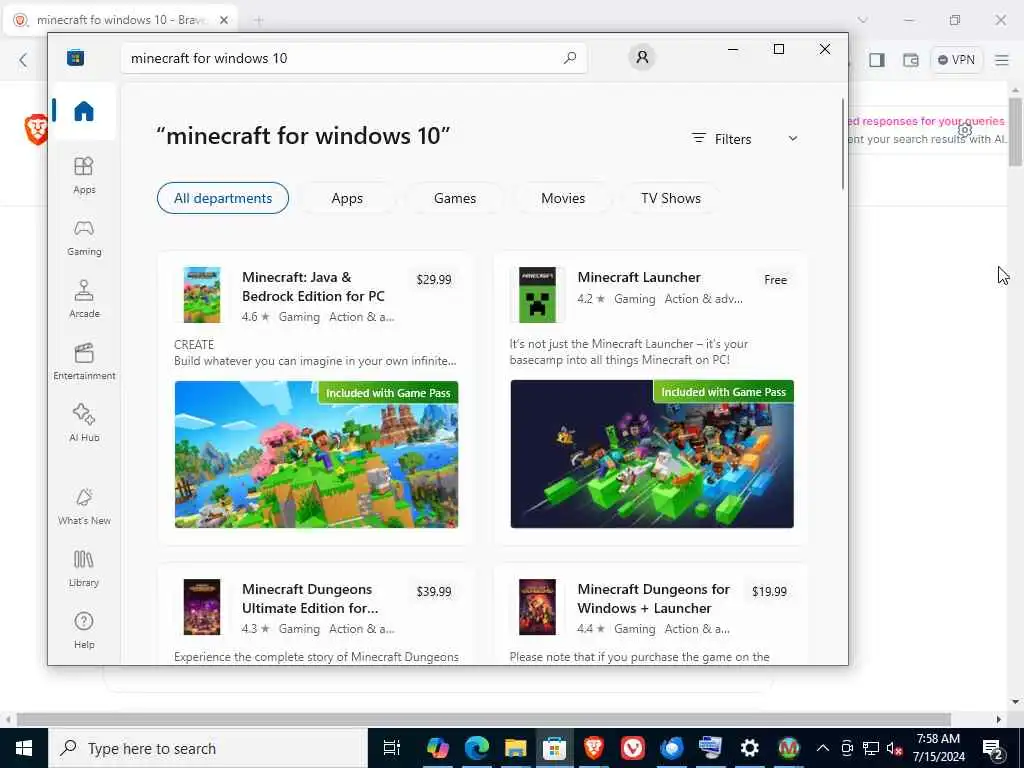Expand the Filters dropdown

click(x=744, y=138)
